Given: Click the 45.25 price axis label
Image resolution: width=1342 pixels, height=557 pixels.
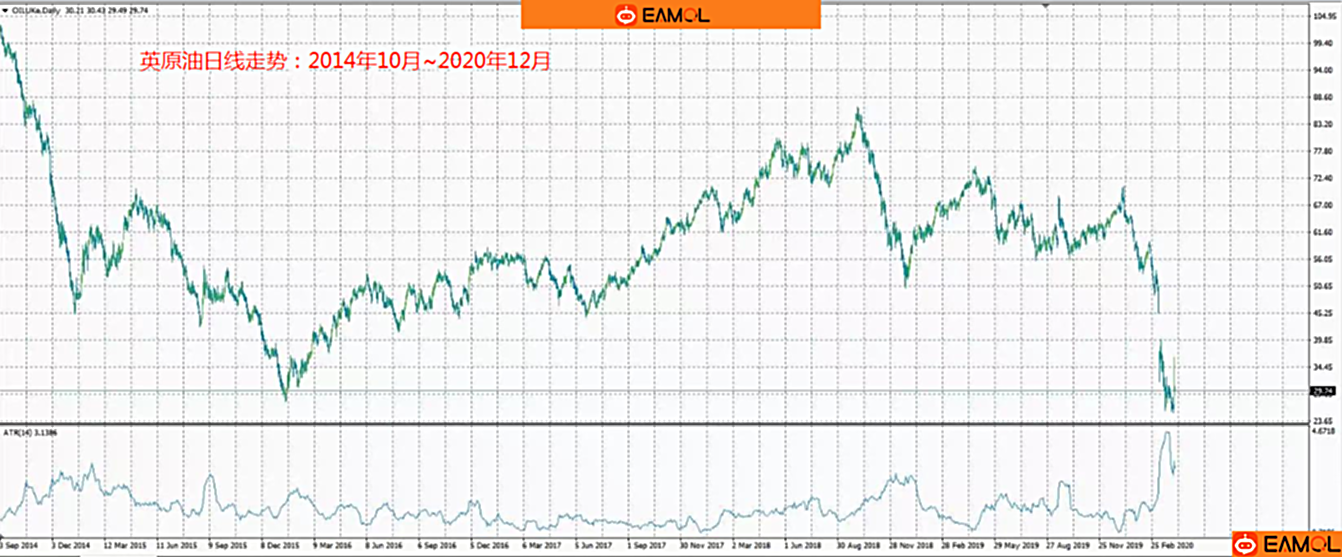Looking at the screenshot, I should 1322,313.
